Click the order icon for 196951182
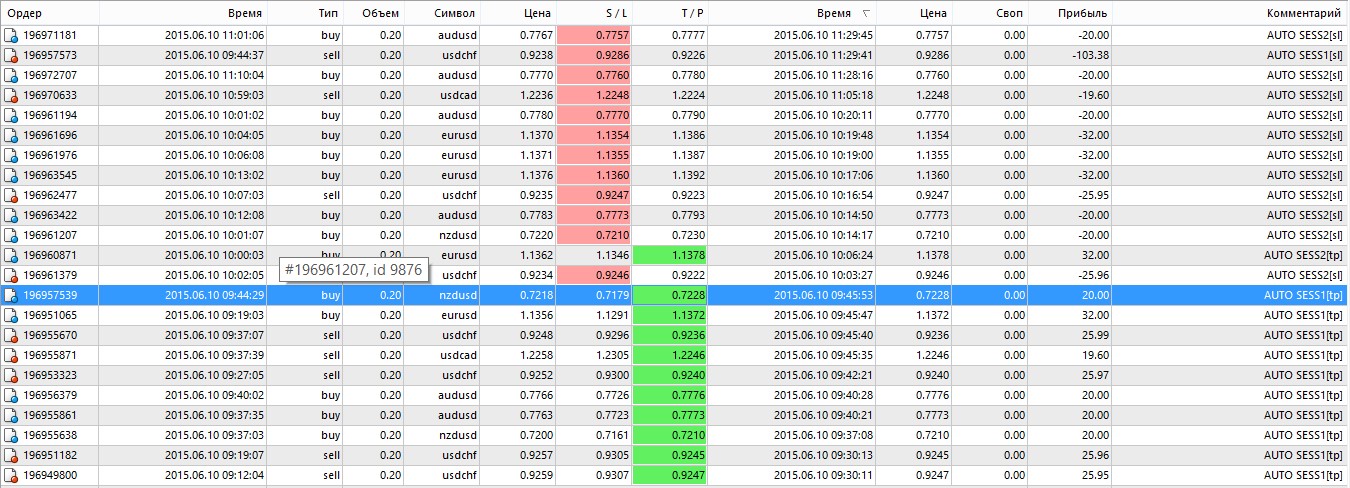This screenshot has height=488, width=1350. coord(11,455)
